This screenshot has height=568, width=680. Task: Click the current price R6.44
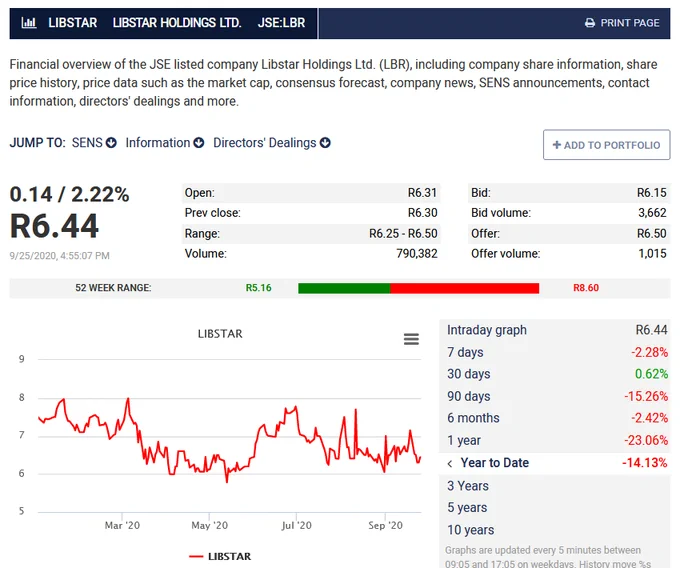pyautogui.click(x=54, y=226)
